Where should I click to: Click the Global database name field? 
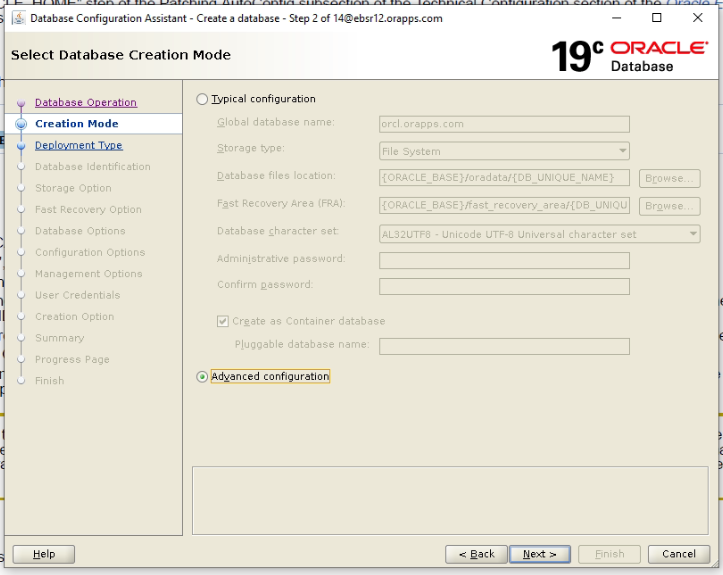504,124
